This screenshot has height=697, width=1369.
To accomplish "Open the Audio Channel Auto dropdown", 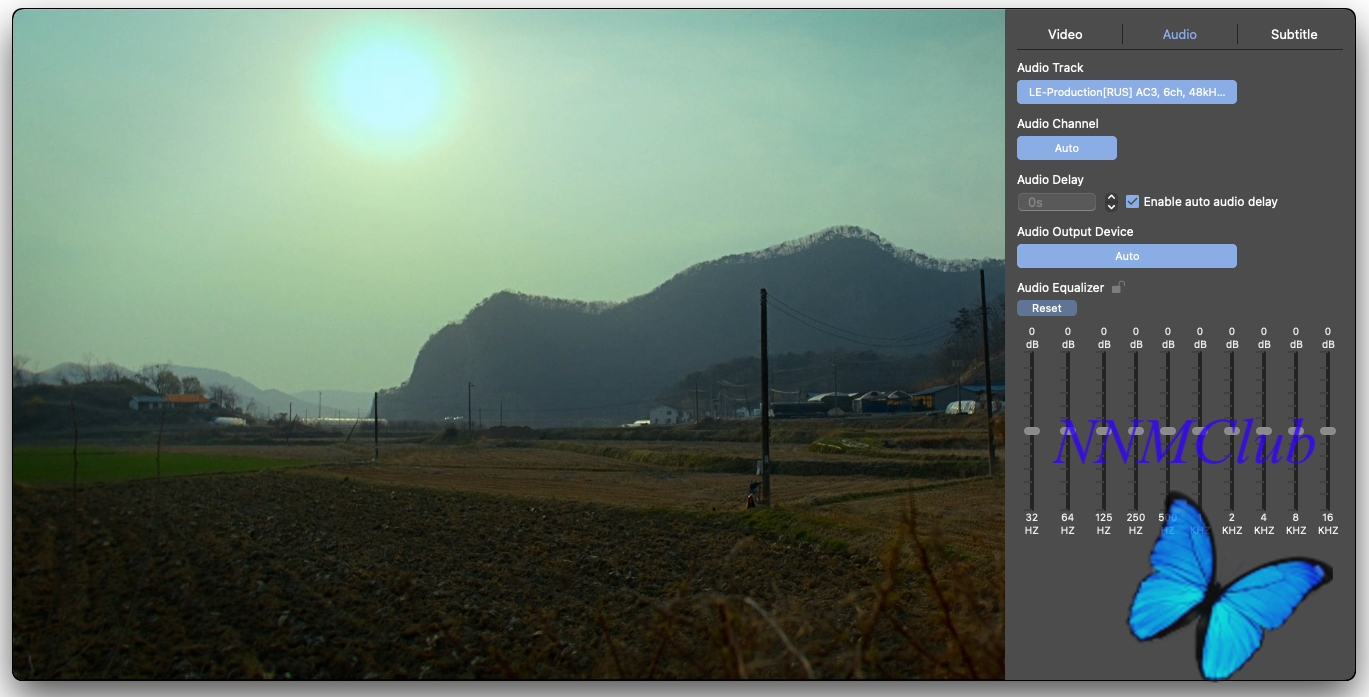I will coord(1067,148).
